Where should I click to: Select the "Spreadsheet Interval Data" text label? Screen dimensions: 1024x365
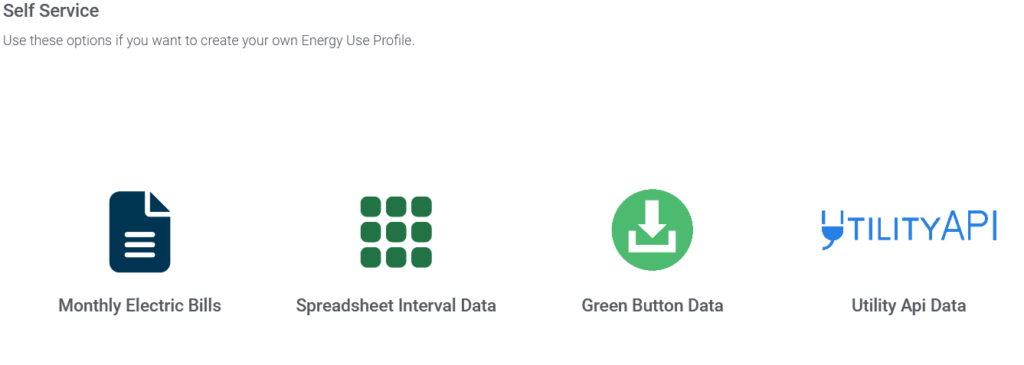[x=396, y=306]
